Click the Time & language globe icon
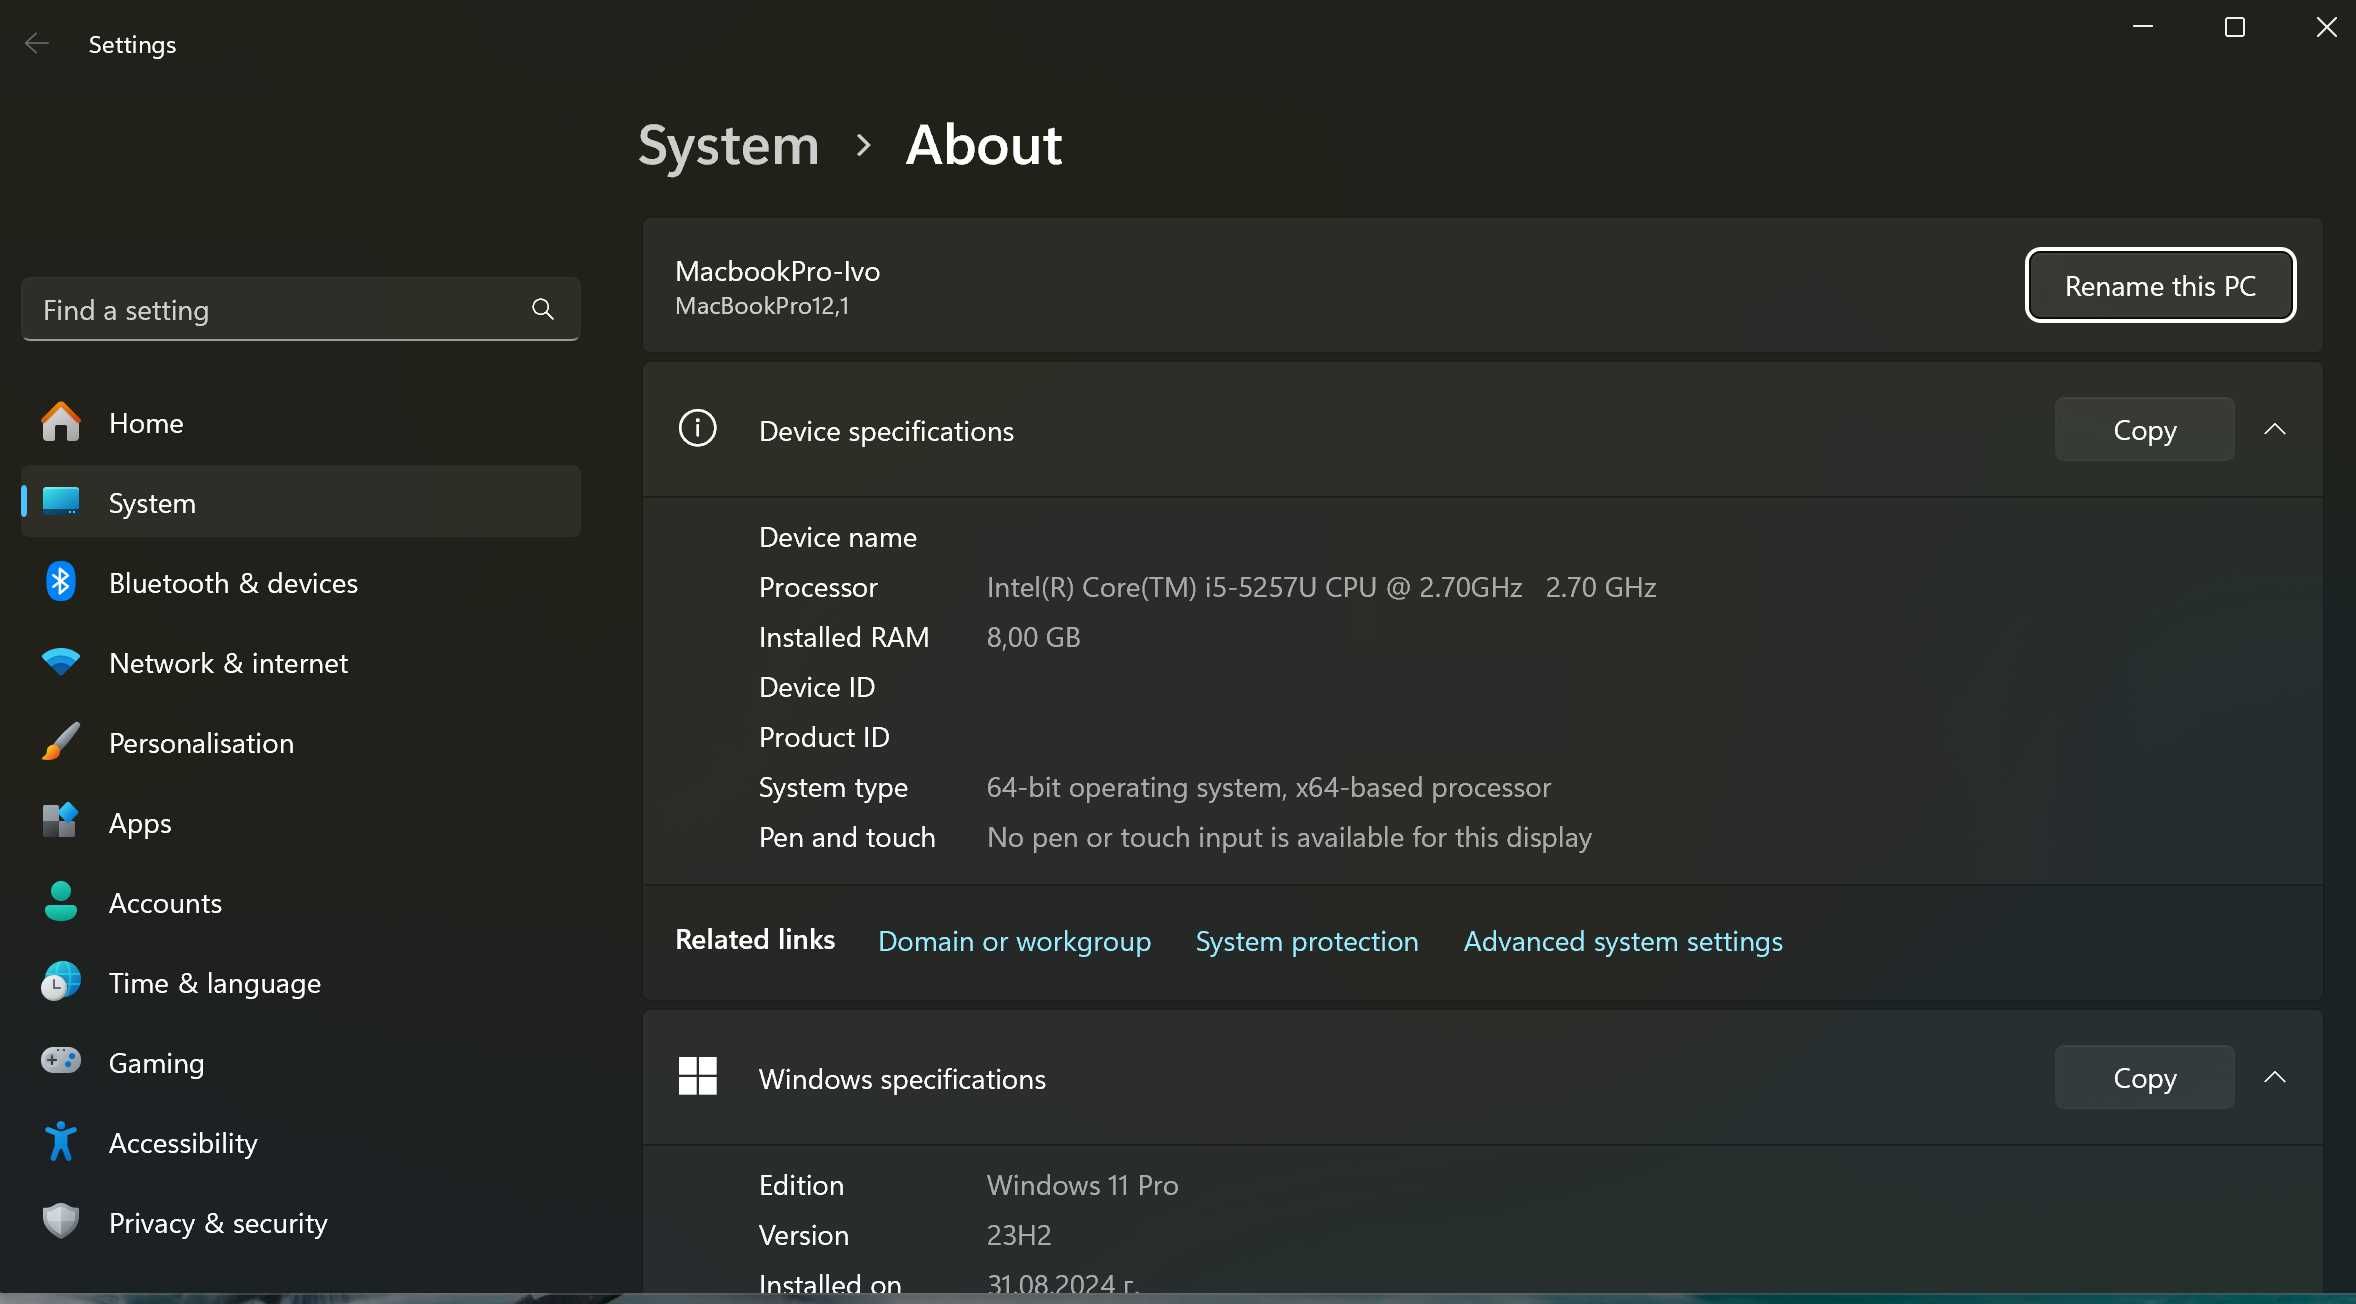The width and height of the screenshot is (2356, 1304). (61, 982)
